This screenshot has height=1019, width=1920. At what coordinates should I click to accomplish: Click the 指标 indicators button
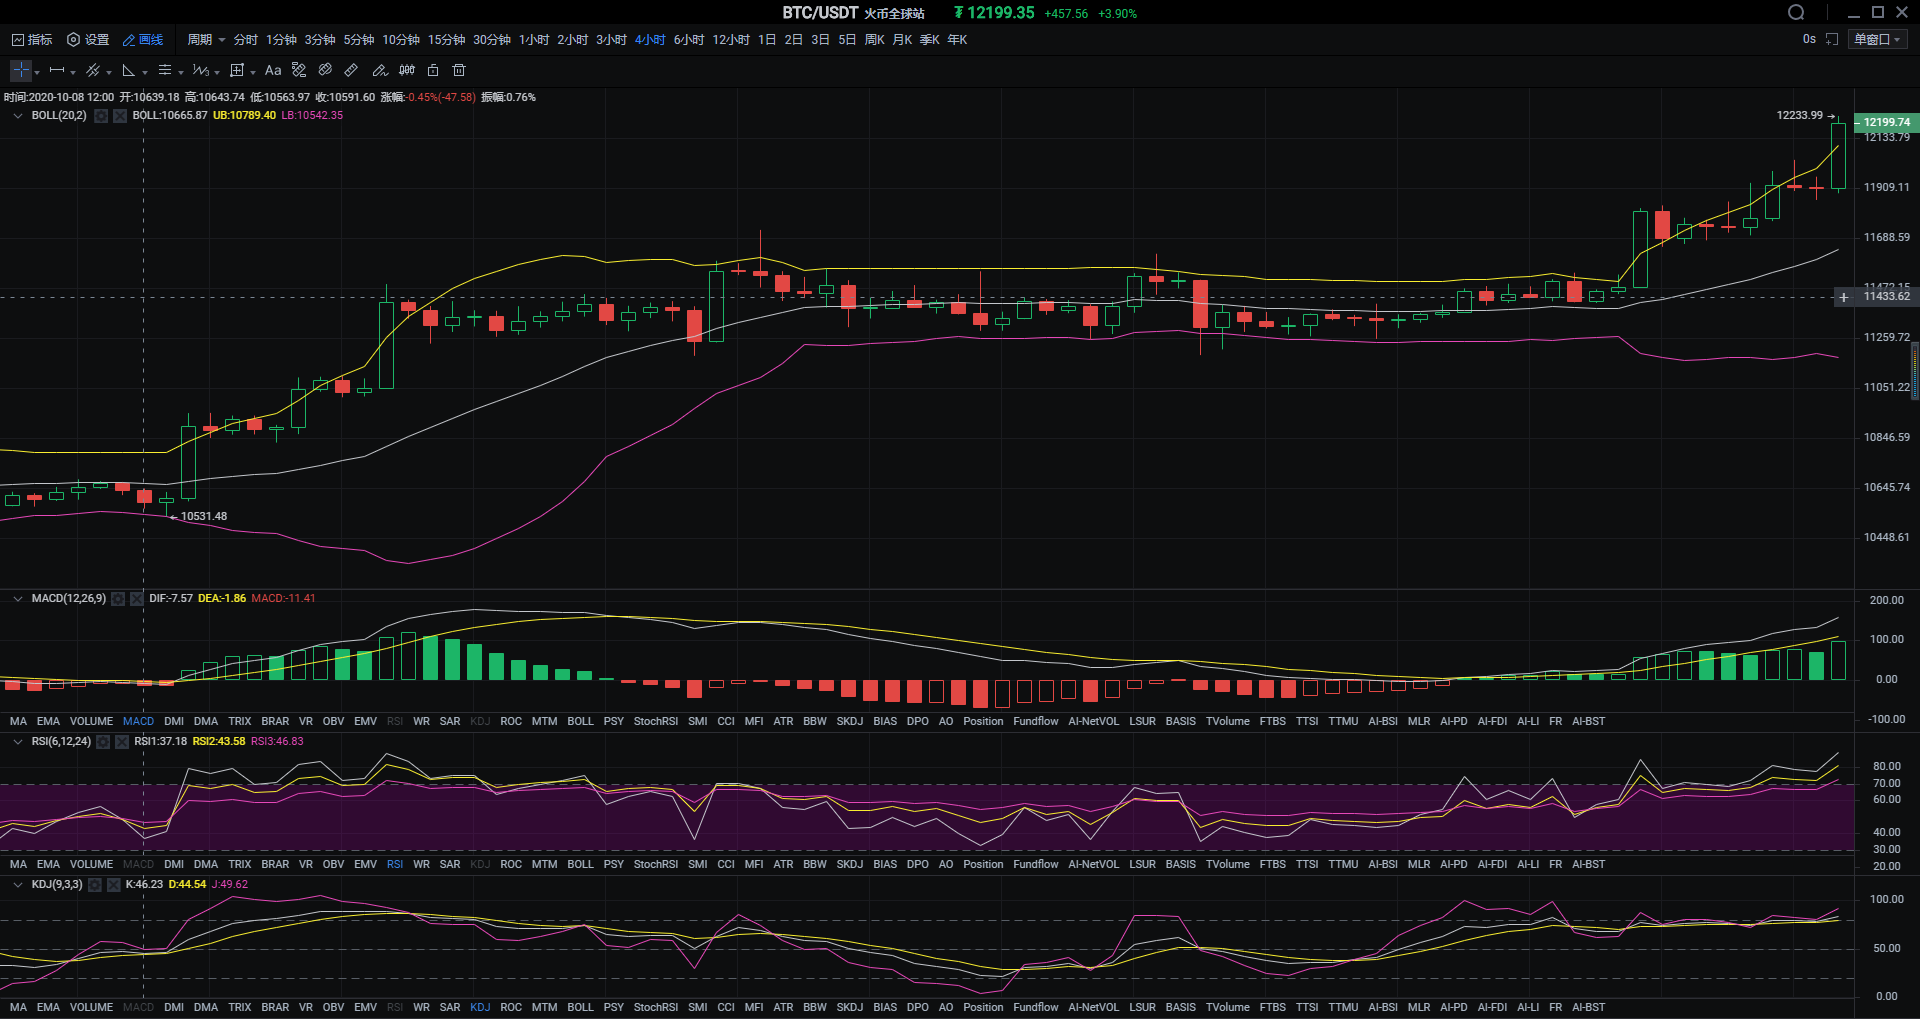[32, 40]
